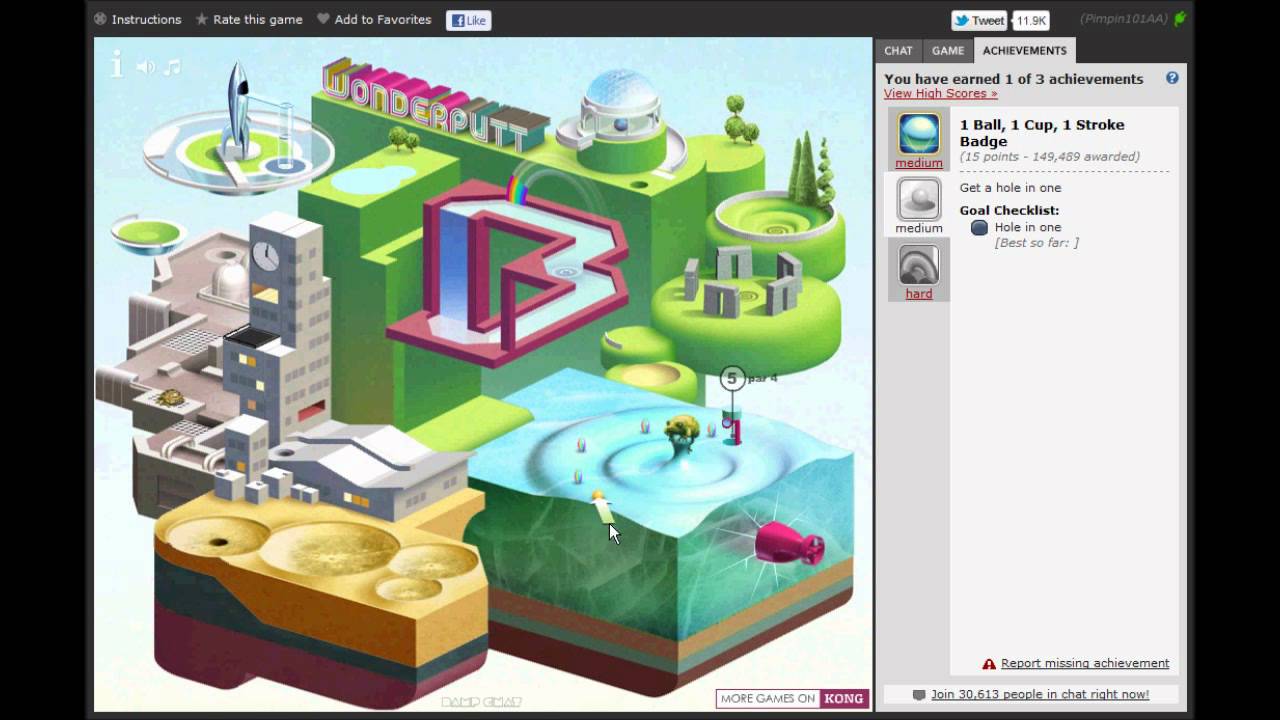The width and height of the screenshot is (1280, 720).
Task: Open the Instructions link
Action: (137, 19)
